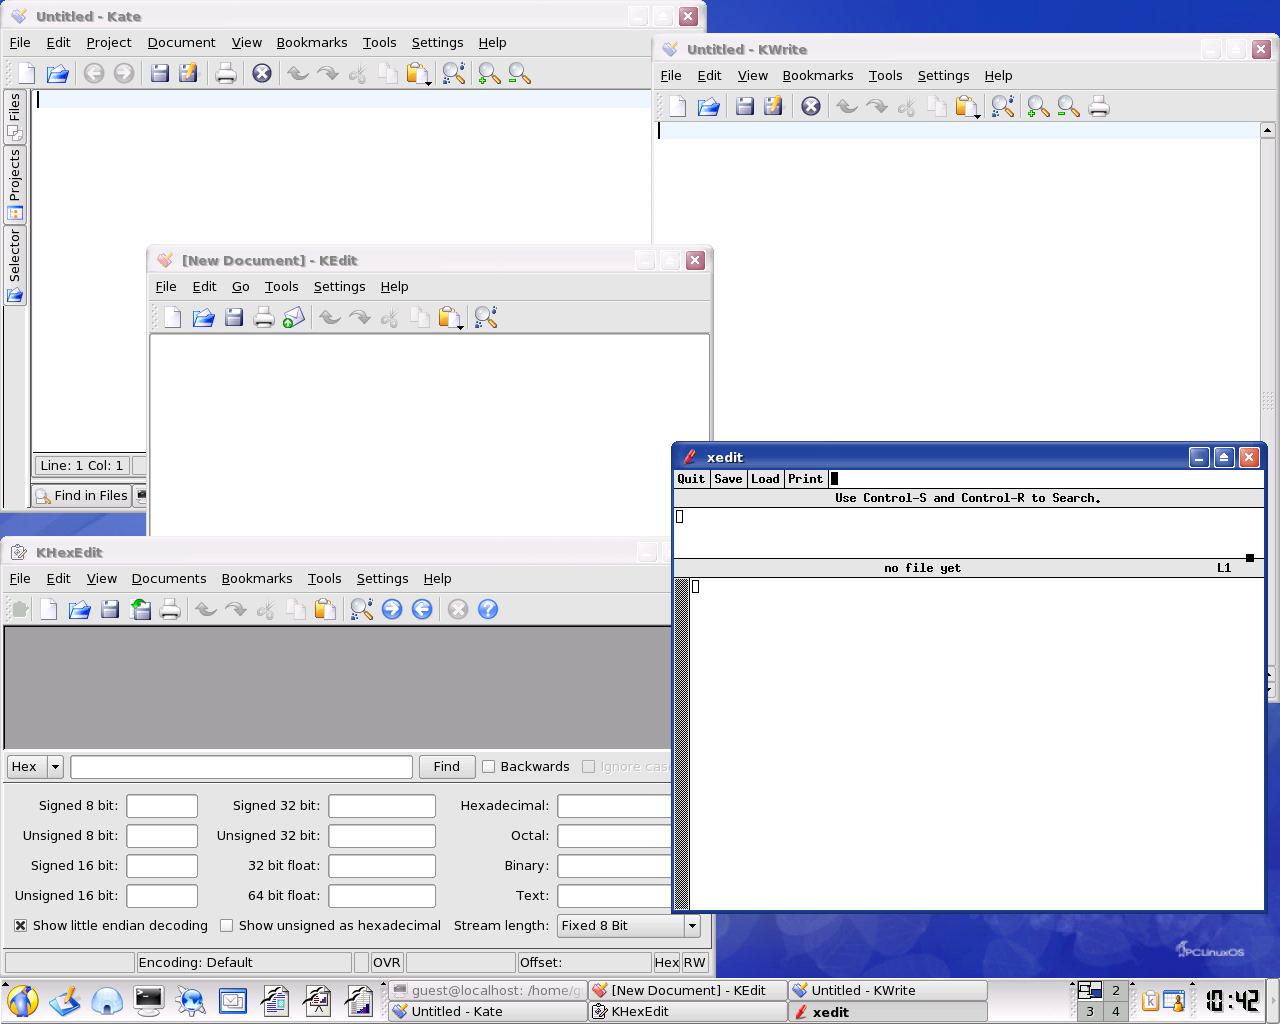
Task: Click the blue back arrow icon in KHexEdit toolbar
Action: (422, 609)
